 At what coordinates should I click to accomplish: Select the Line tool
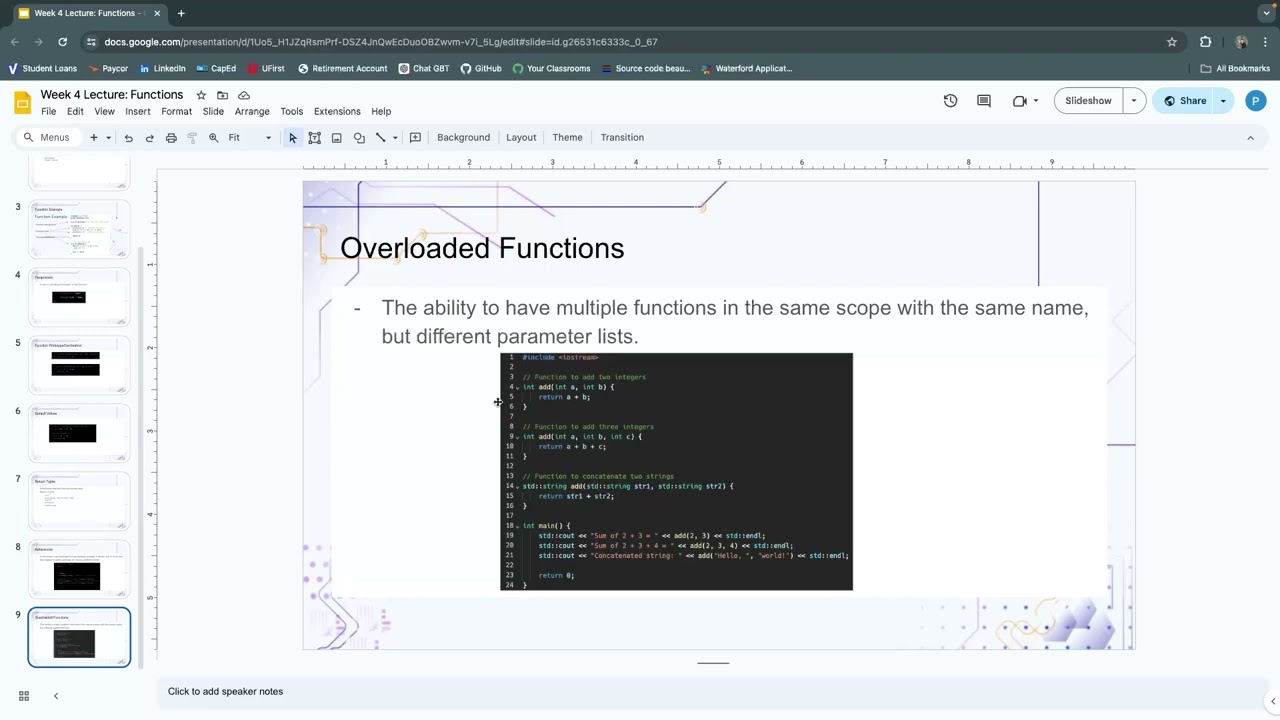(x=380, y=138)
